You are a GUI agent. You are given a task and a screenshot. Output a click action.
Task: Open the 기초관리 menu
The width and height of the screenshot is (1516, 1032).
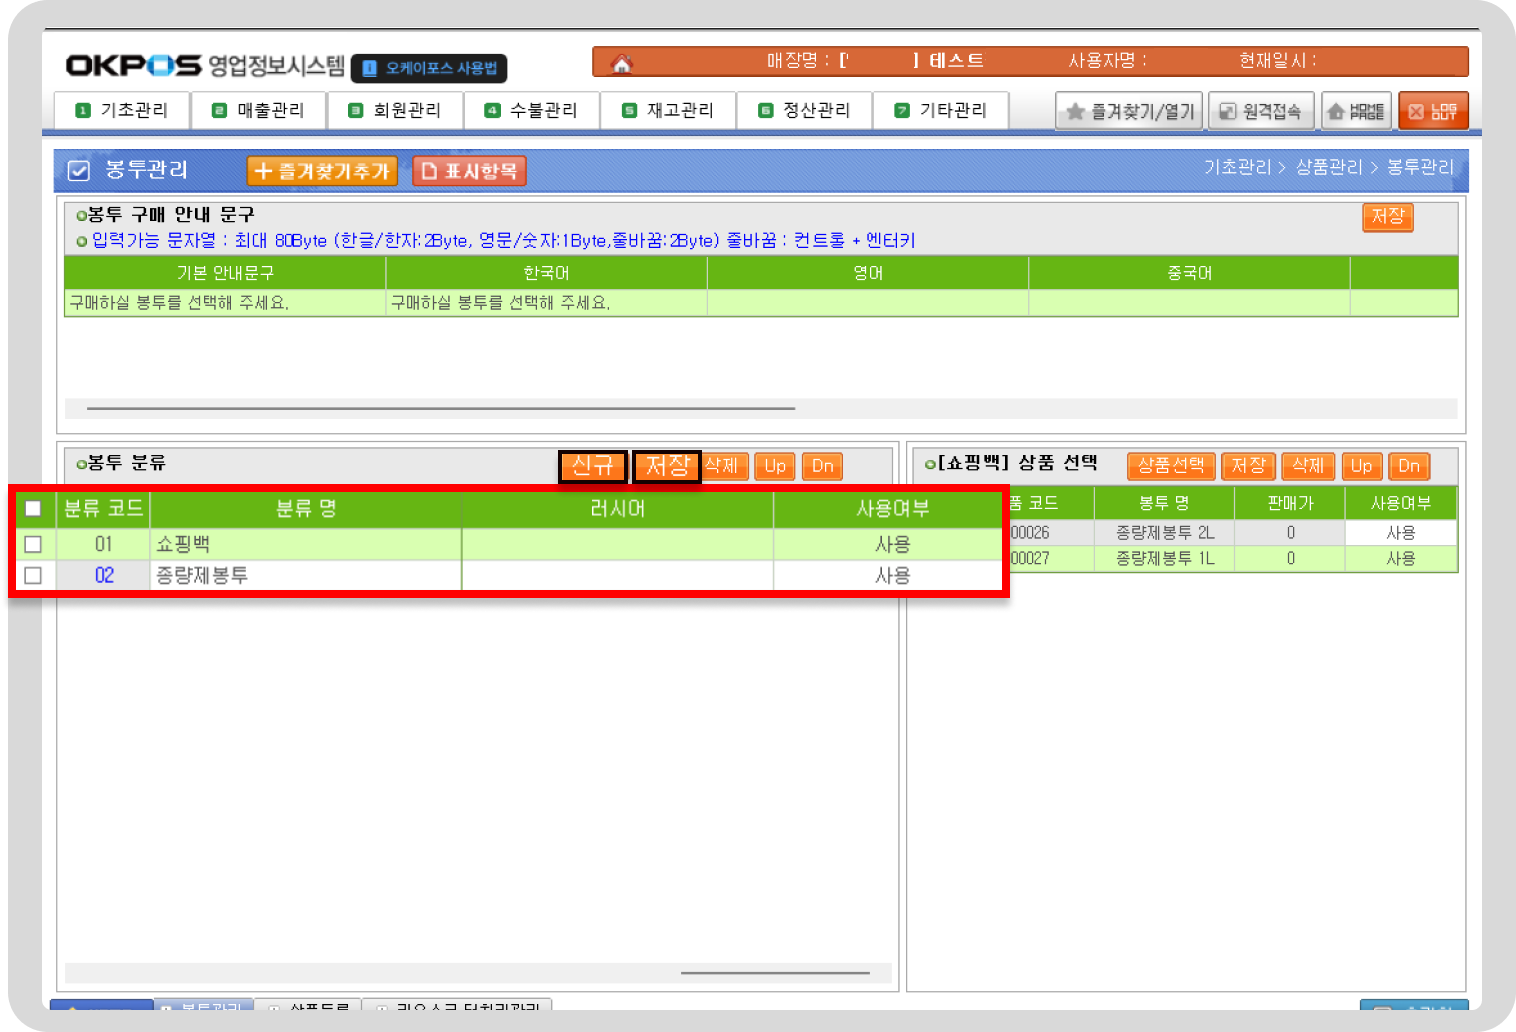(122, 110)
